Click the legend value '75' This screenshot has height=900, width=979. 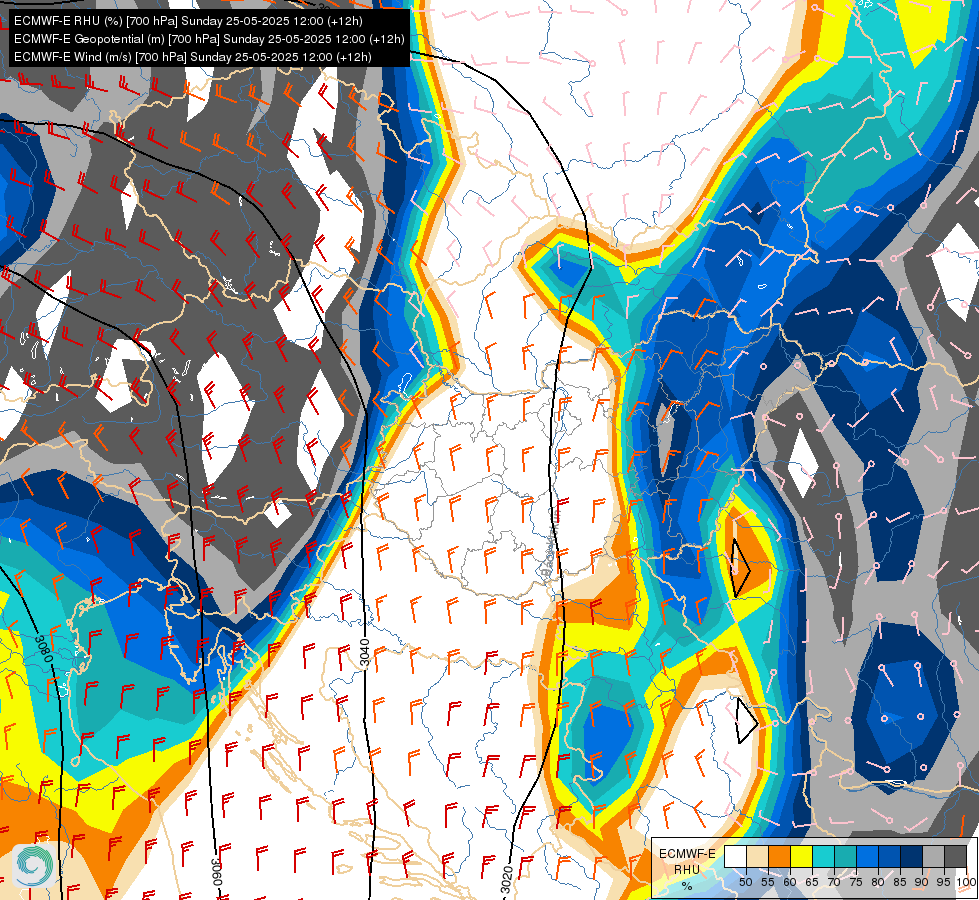[x=856, y=882]
